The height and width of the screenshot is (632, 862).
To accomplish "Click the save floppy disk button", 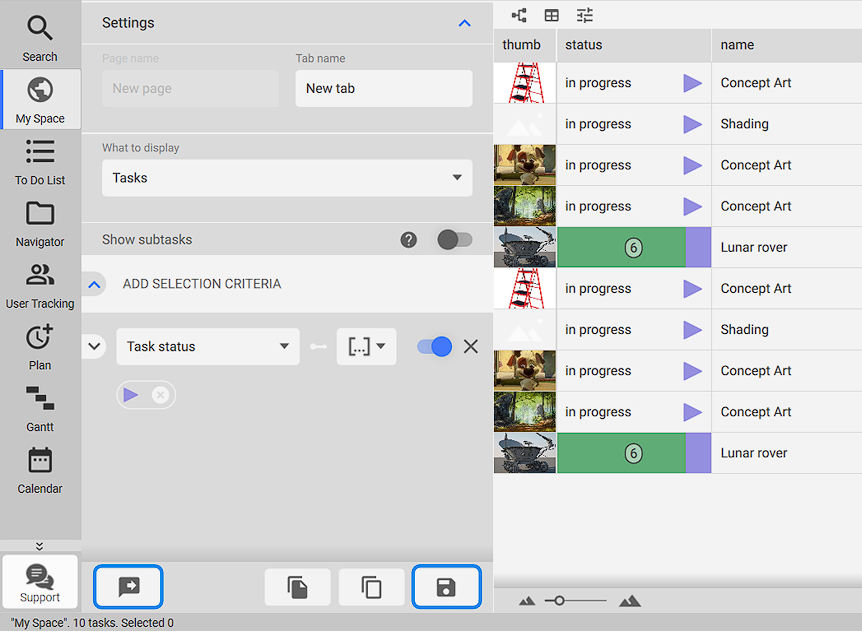I will point(446,586).
